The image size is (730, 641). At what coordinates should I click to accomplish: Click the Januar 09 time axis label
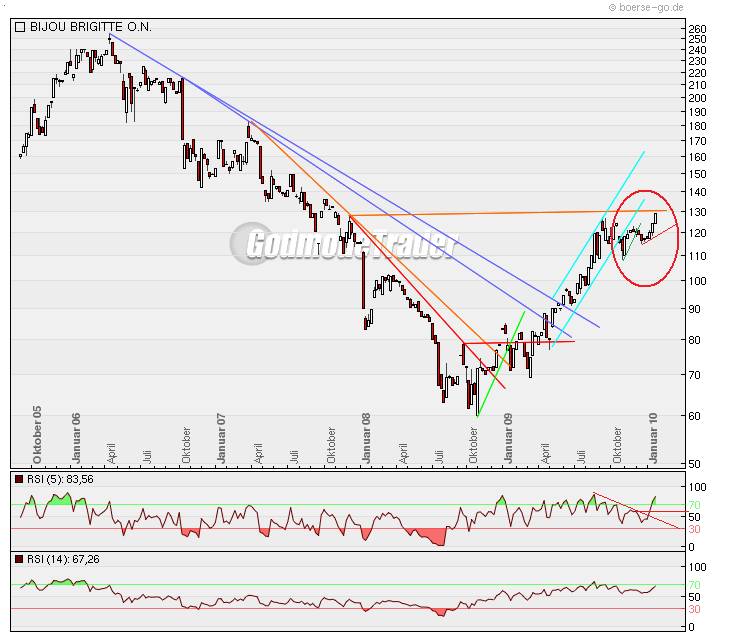coord(507,438)
